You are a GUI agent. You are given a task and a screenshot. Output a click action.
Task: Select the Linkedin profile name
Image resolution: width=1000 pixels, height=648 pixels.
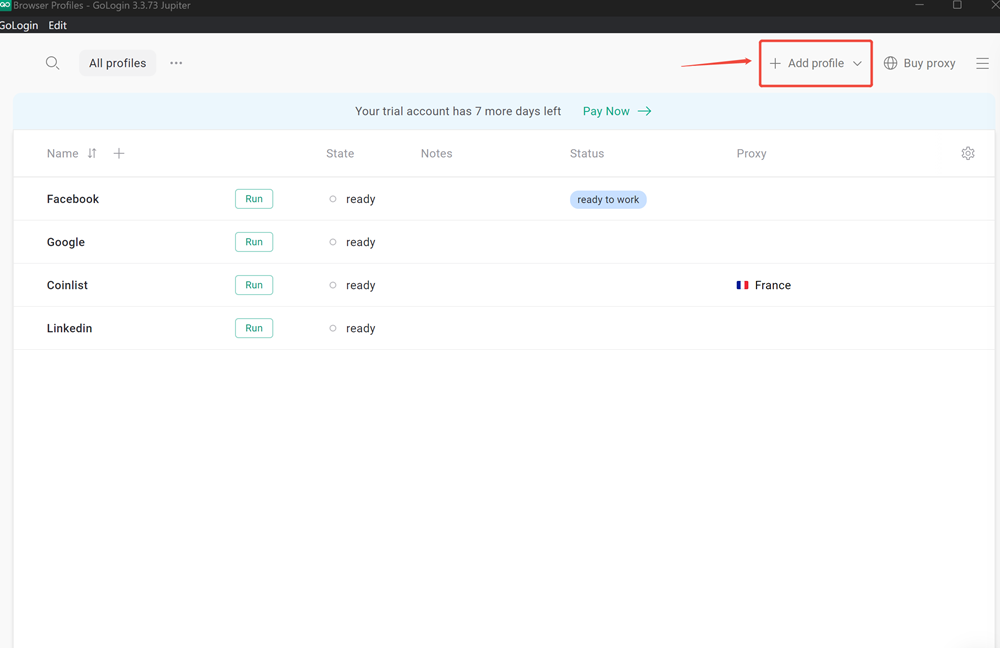(x=70, y=328)
